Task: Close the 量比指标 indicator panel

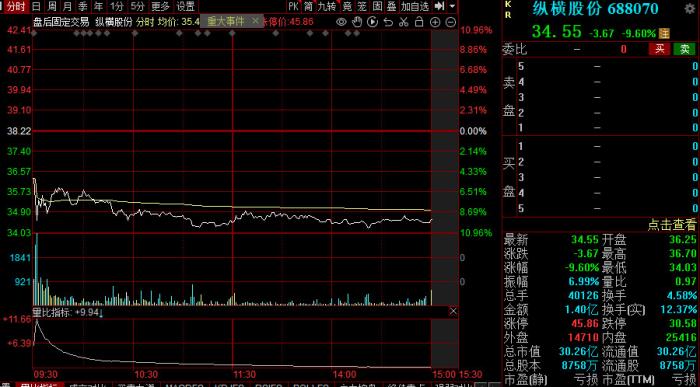Action: (453, 311)
